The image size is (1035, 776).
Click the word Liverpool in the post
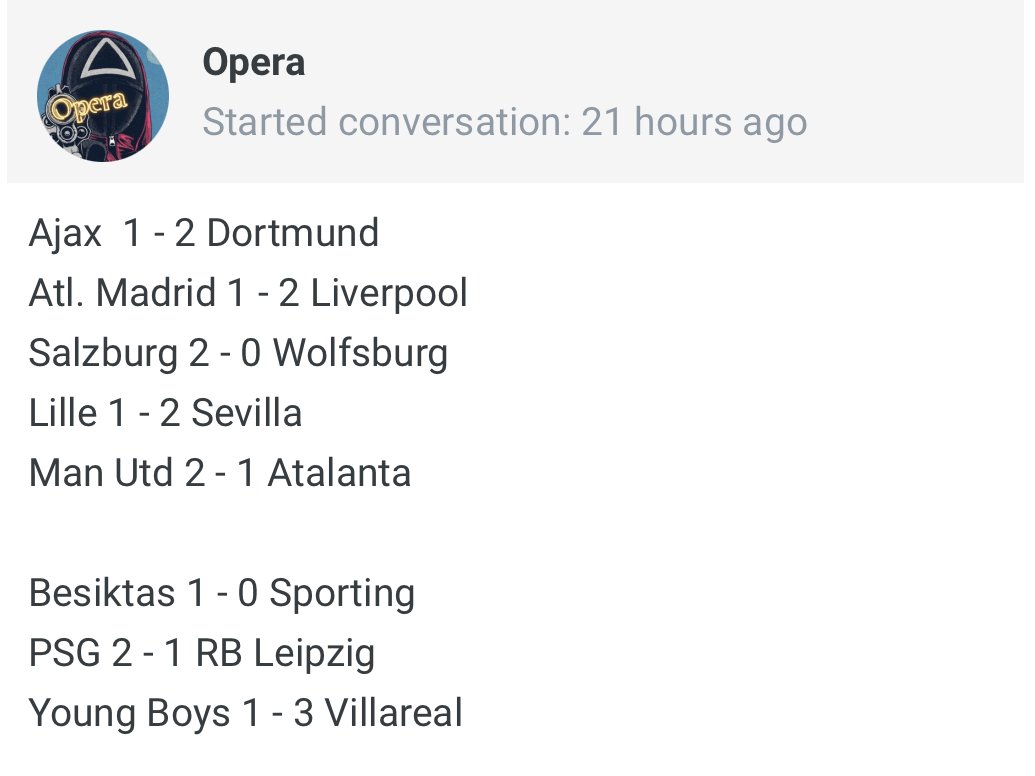coord(389,294)
